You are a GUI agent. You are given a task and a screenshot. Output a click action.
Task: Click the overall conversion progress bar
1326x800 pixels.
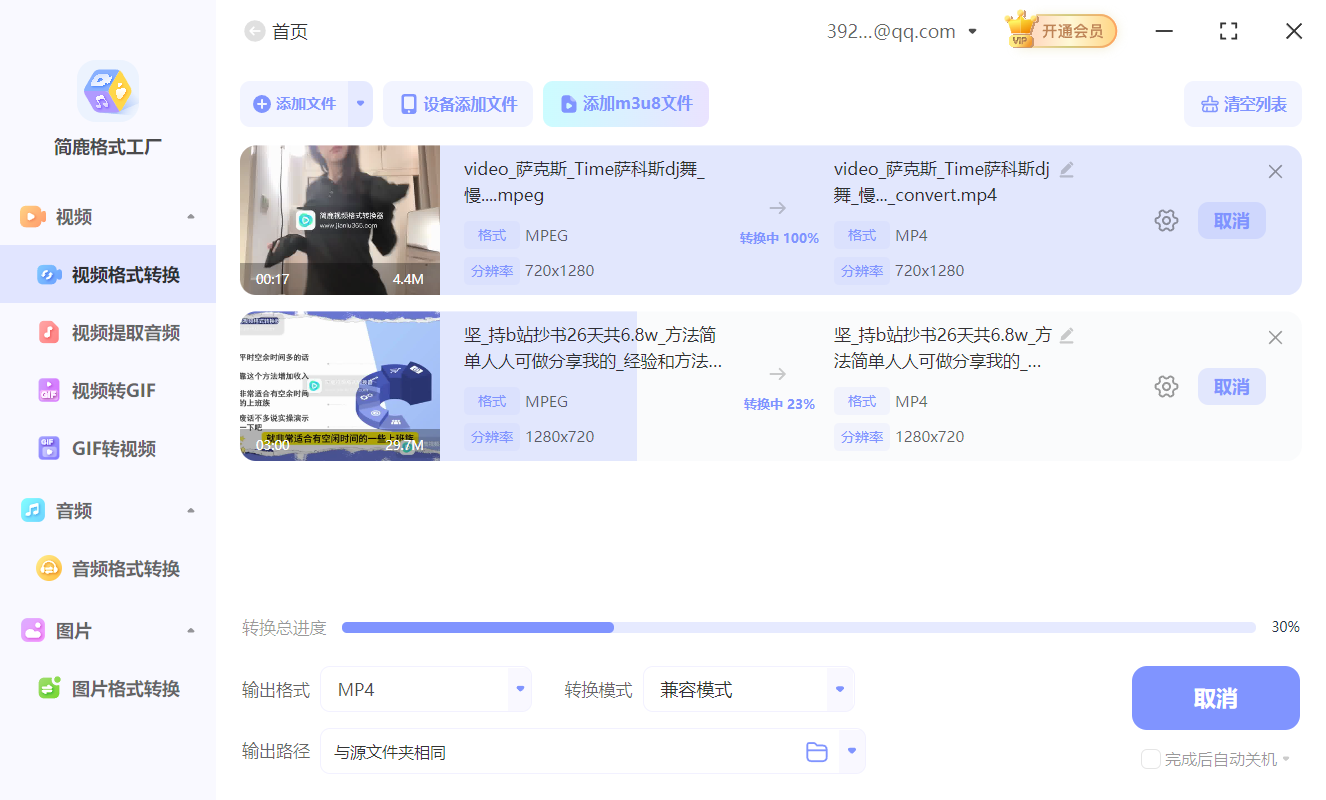click(798, 627)
